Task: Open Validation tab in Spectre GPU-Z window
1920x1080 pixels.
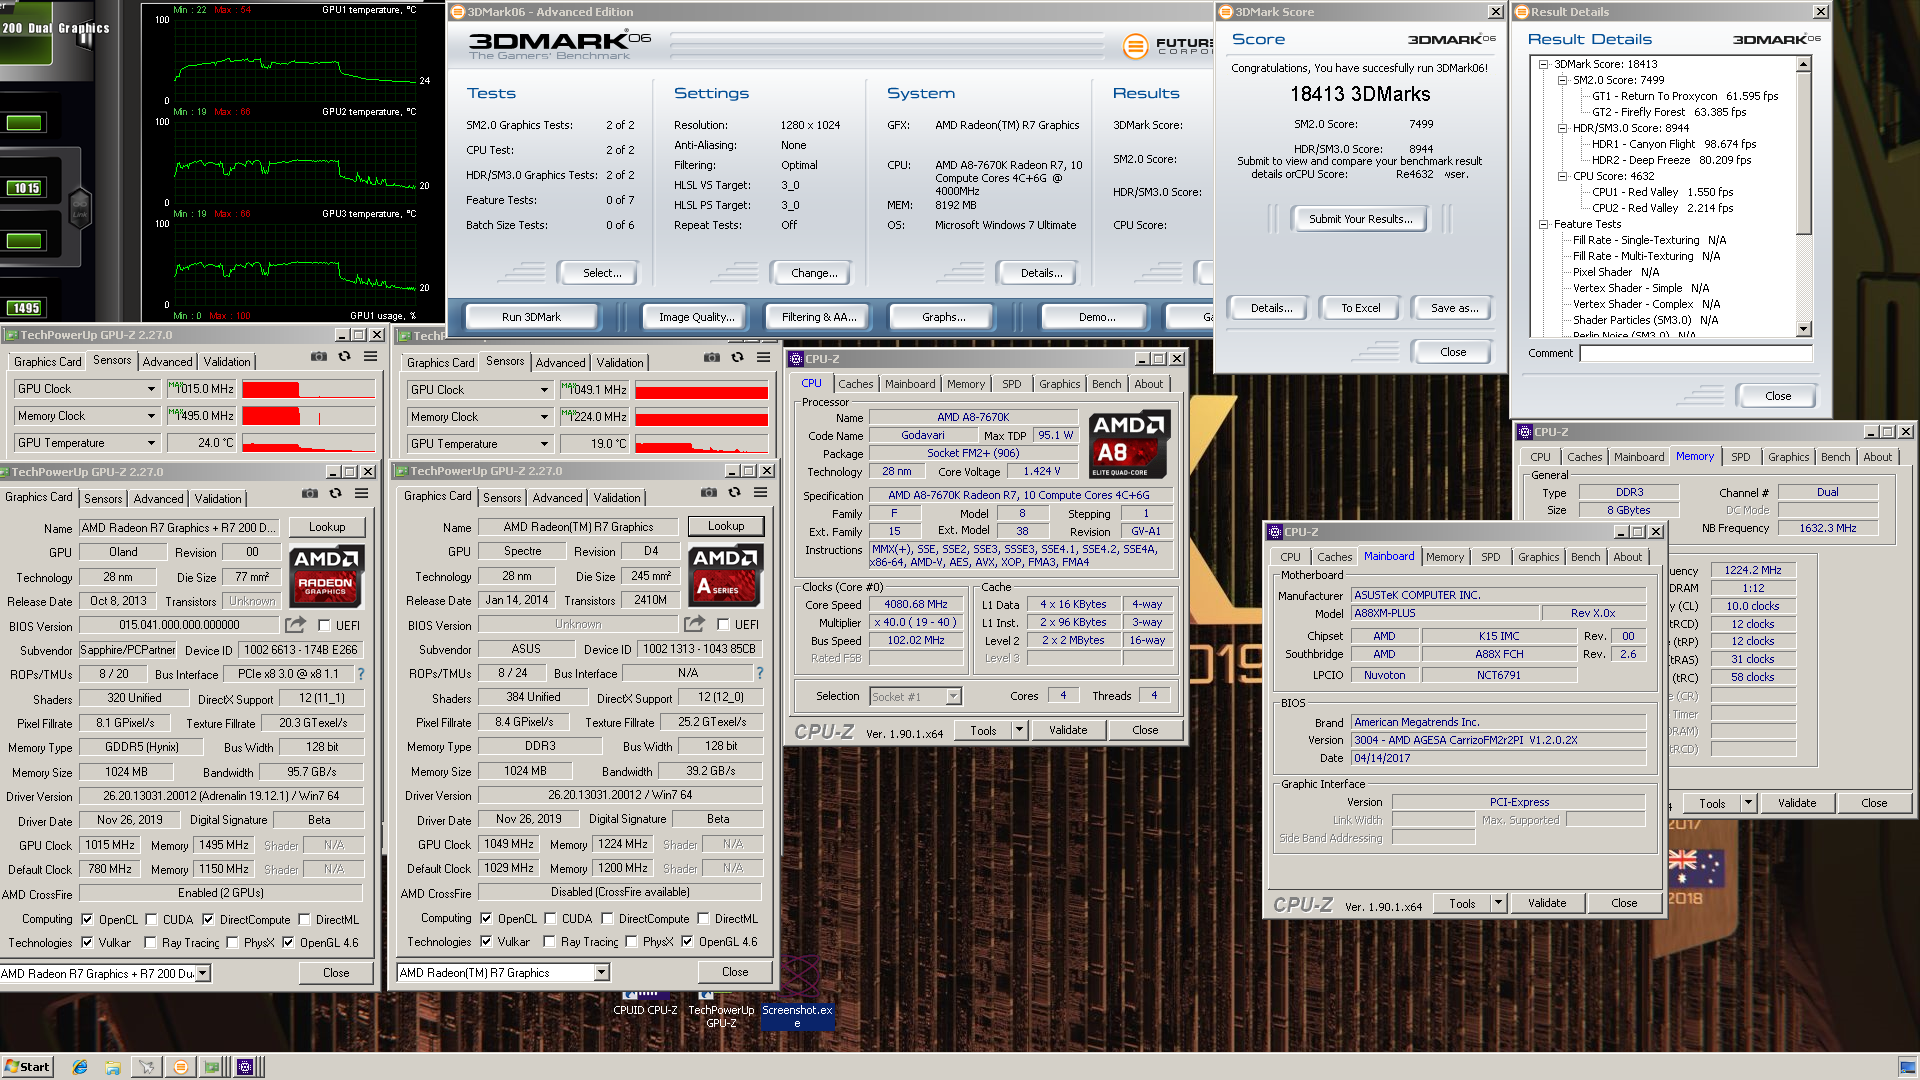Action: tap(617, 498)
